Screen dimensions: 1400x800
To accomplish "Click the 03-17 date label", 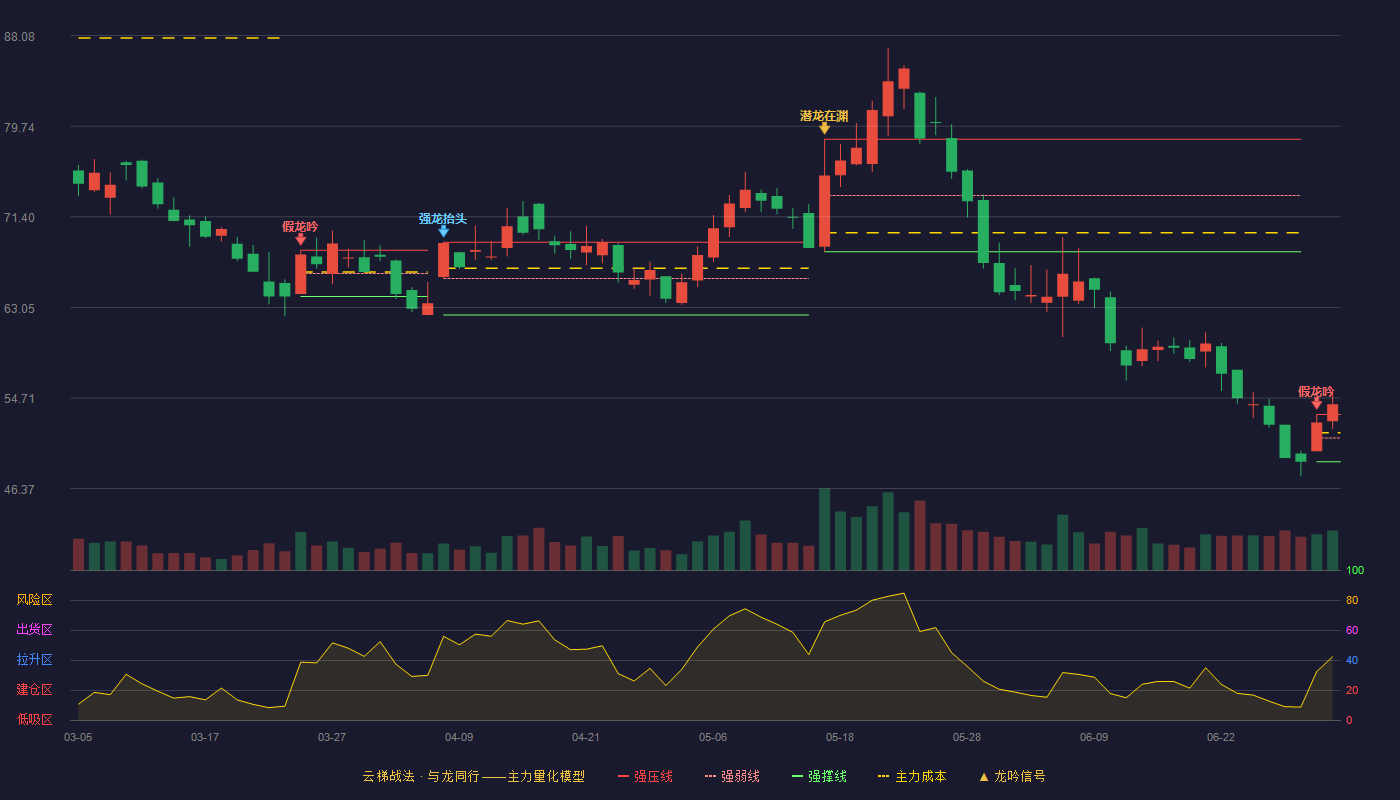I will [205, 737].
